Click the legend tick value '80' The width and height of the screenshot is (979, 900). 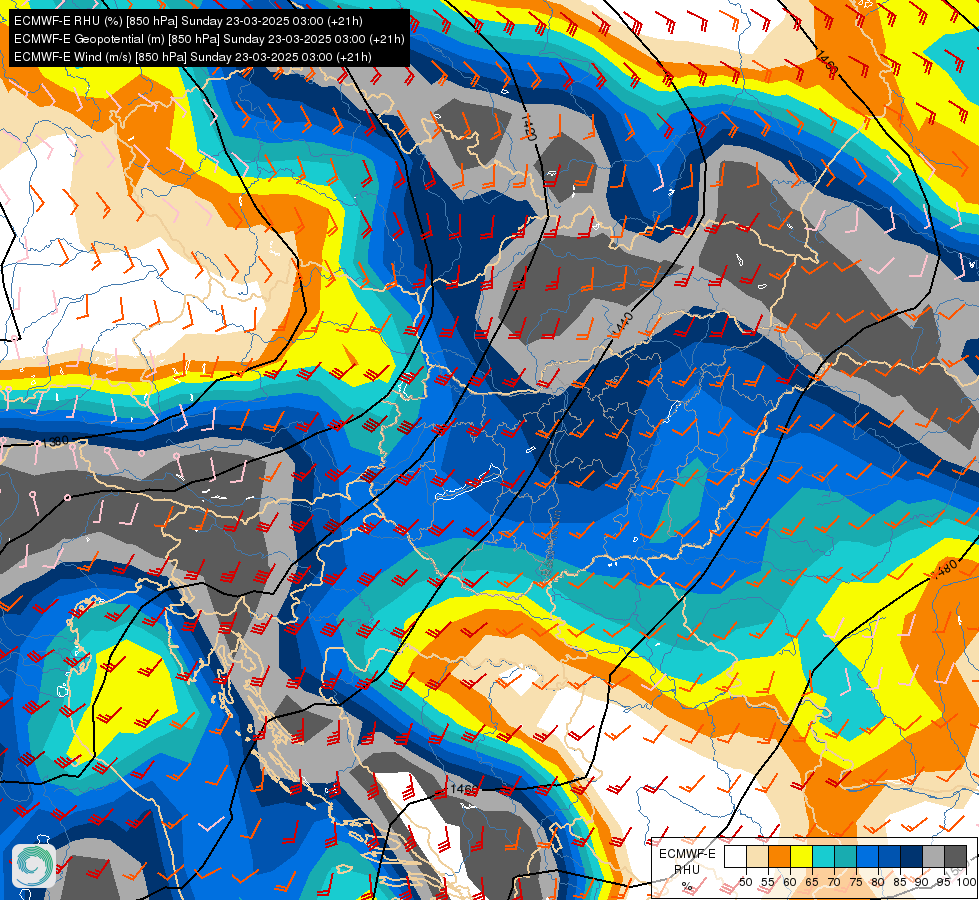[x=878, y=882]
